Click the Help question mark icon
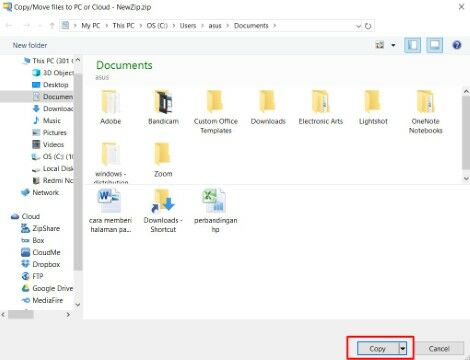The height and width of the screenshot is (360, 470). coord(457,45)
